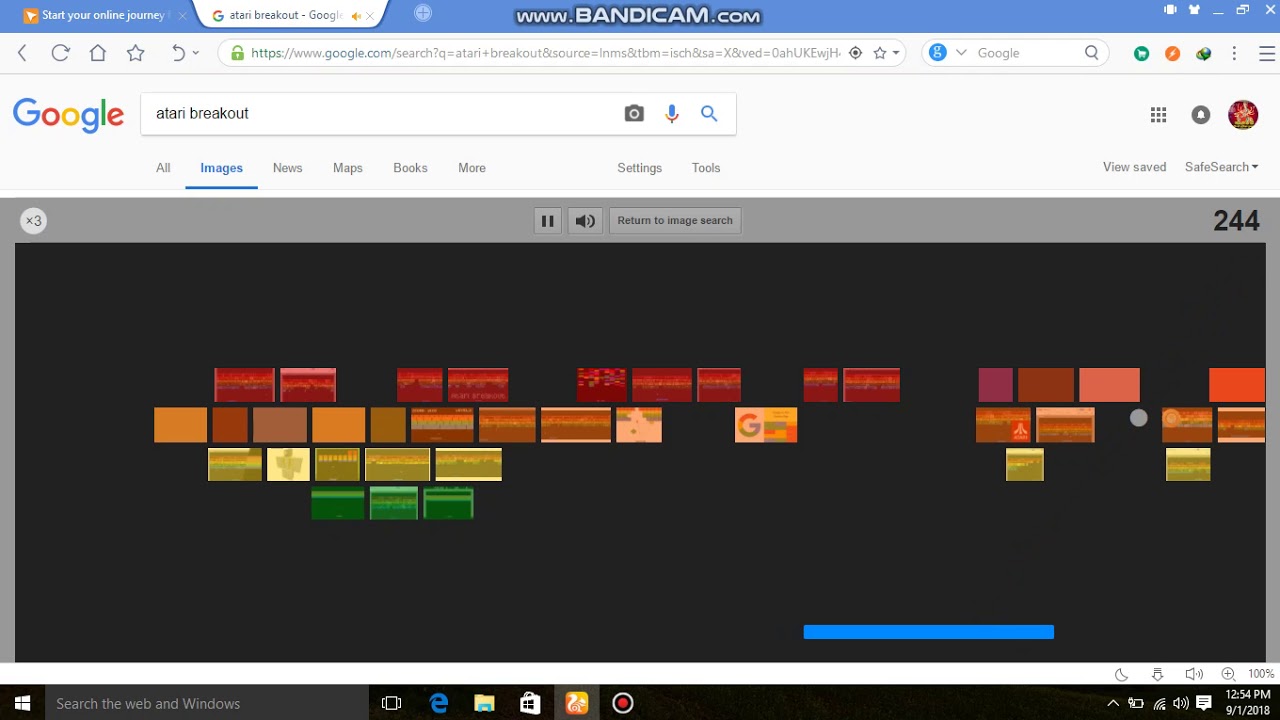Switch to the atari breakout tab

(286, 15)
